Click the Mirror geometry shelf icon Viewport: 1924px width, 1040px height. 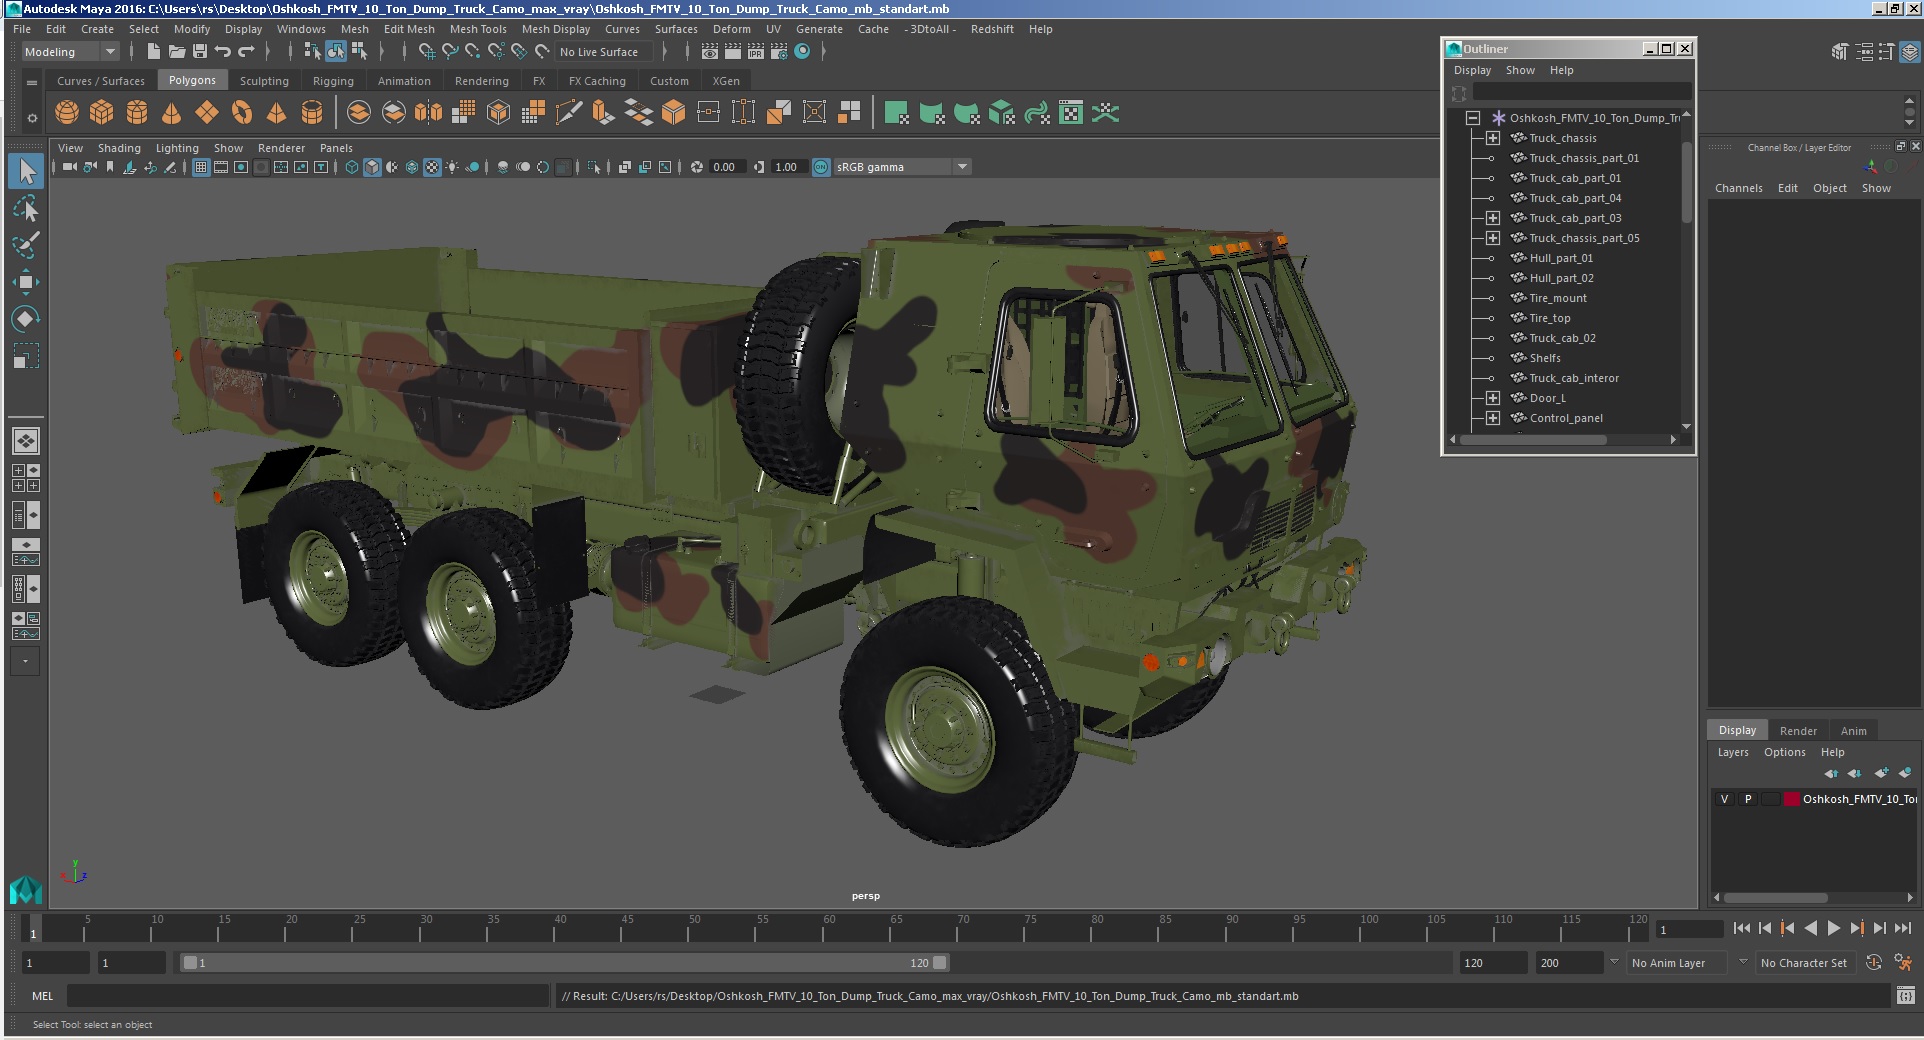coord(429,113)
